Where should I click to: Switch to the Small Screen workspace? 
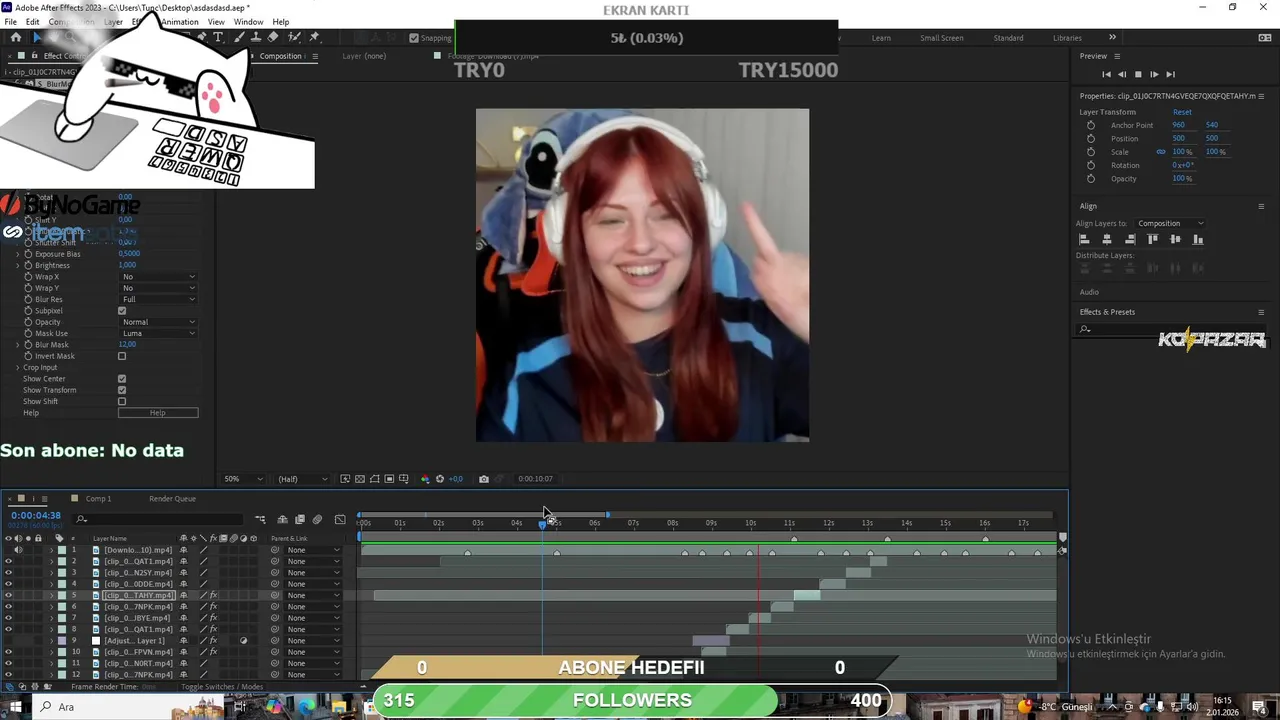[942, 38]
